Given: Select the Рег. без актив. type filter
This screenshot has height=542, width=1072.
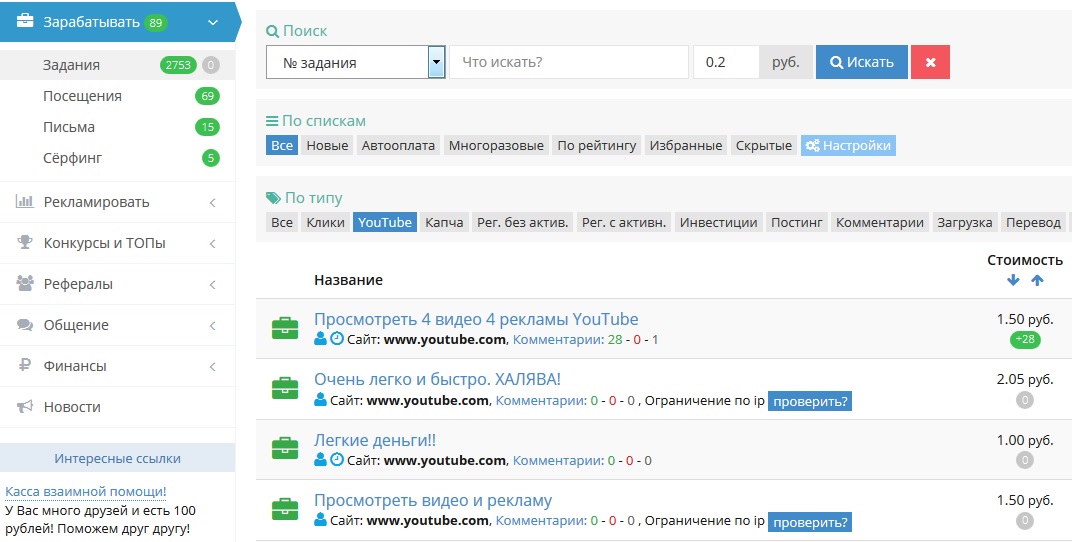Looking at the screenshot, I should (522, 222).
